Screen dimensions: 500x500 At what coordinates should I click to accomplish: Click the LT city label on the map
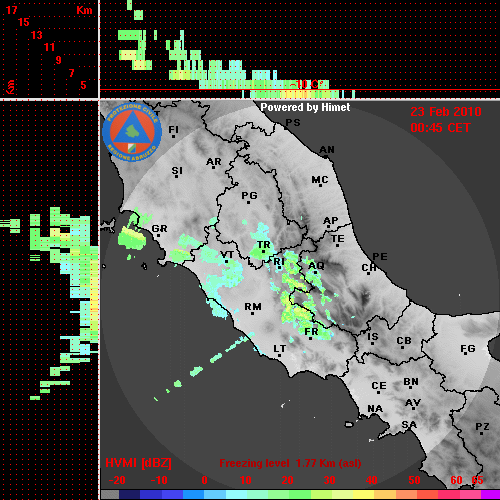pos(280,349)
